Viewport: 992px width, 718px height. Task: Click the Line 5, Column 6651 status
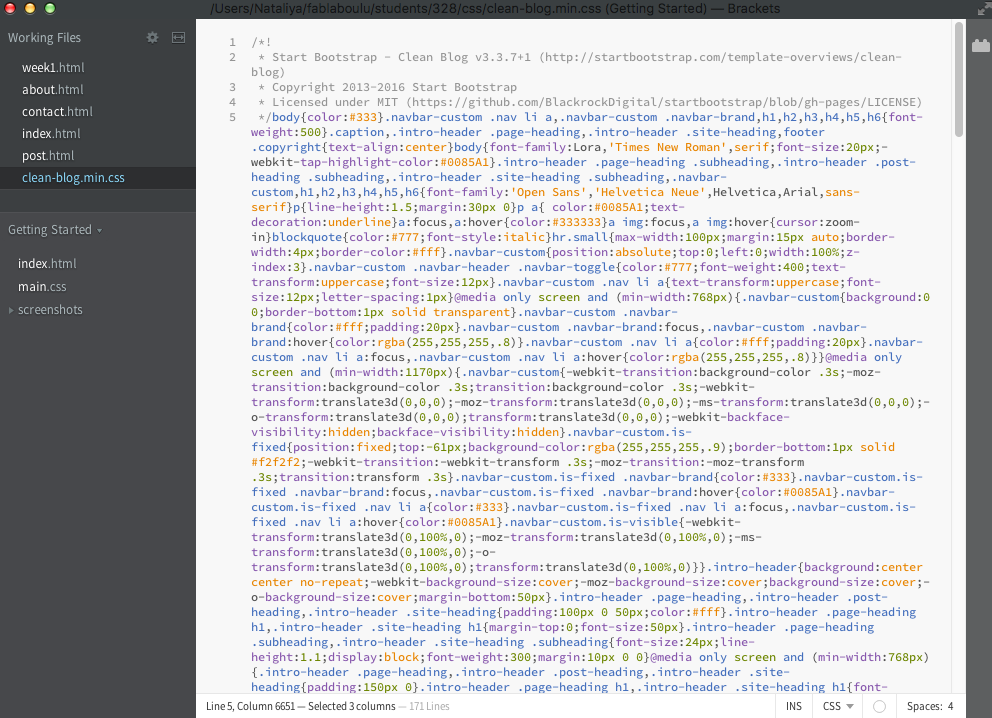click(251, 707)
